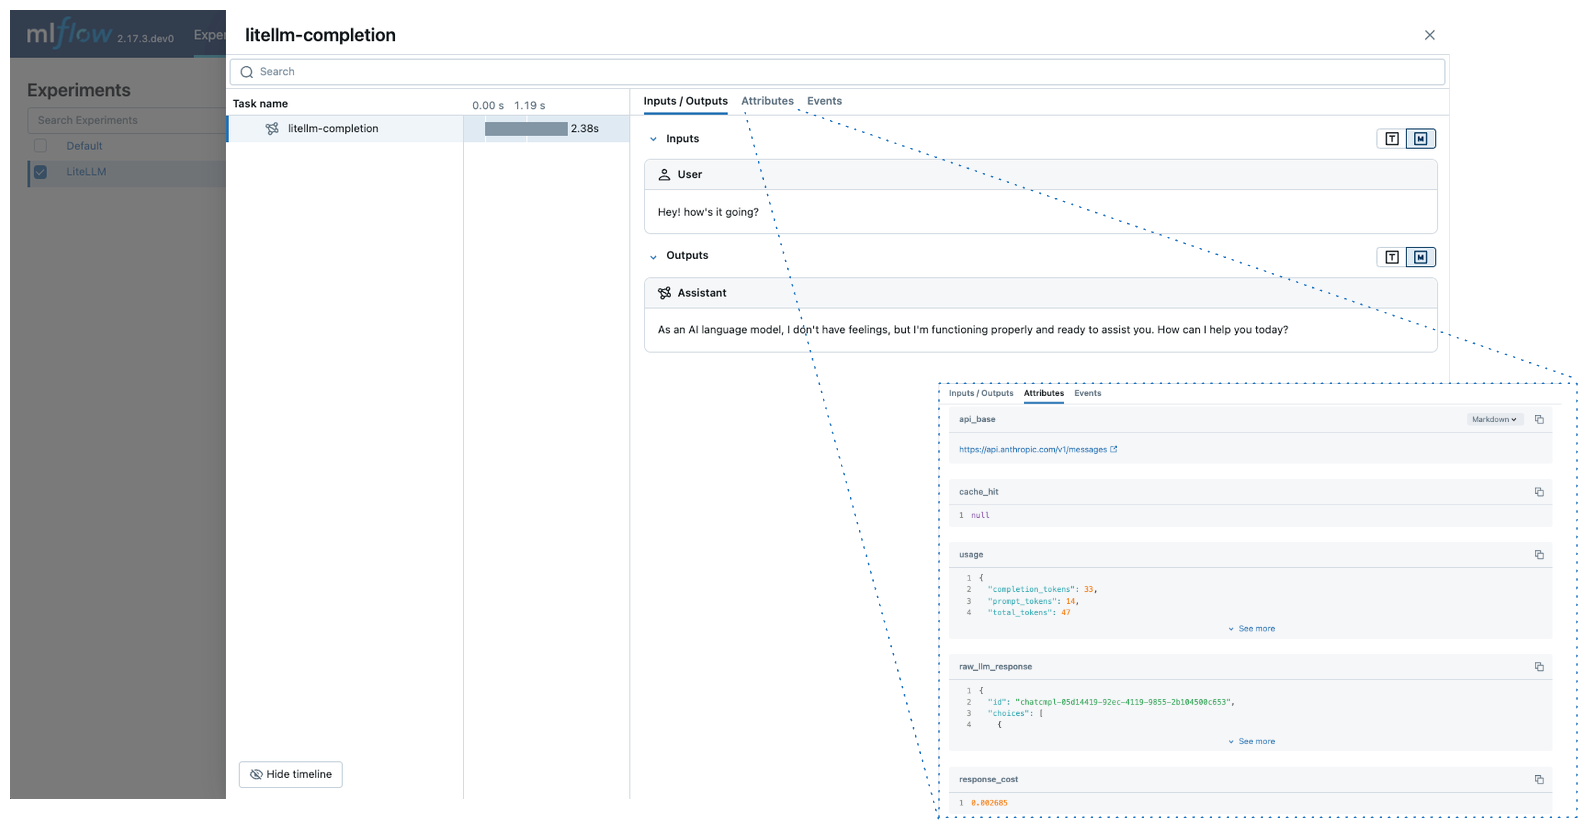This screenshot has width=1586, height=830.
Task: Click the Assistant response text
Action: point(972,330)
